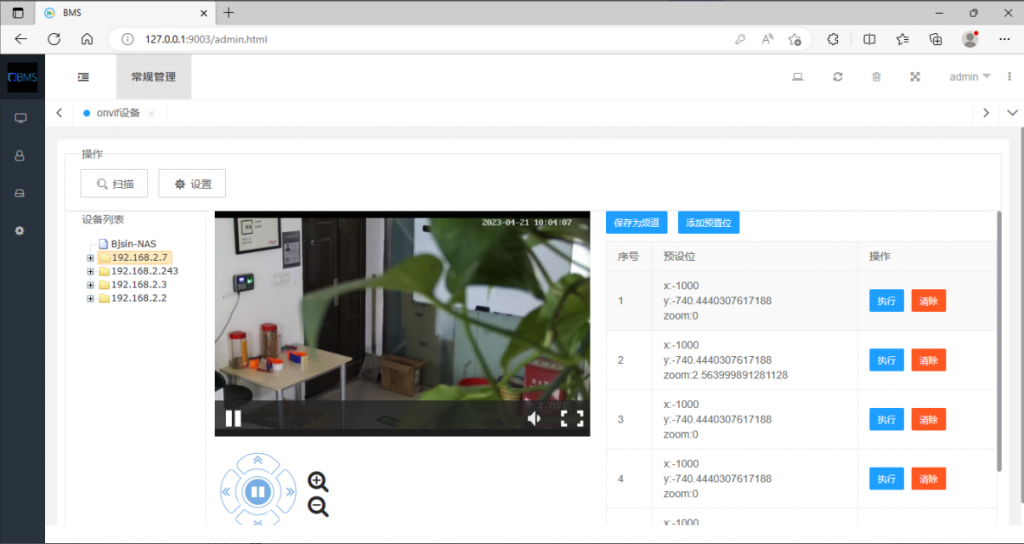
Task: Open the browser extensions puzzle icon
Action: tap(833, 39)
